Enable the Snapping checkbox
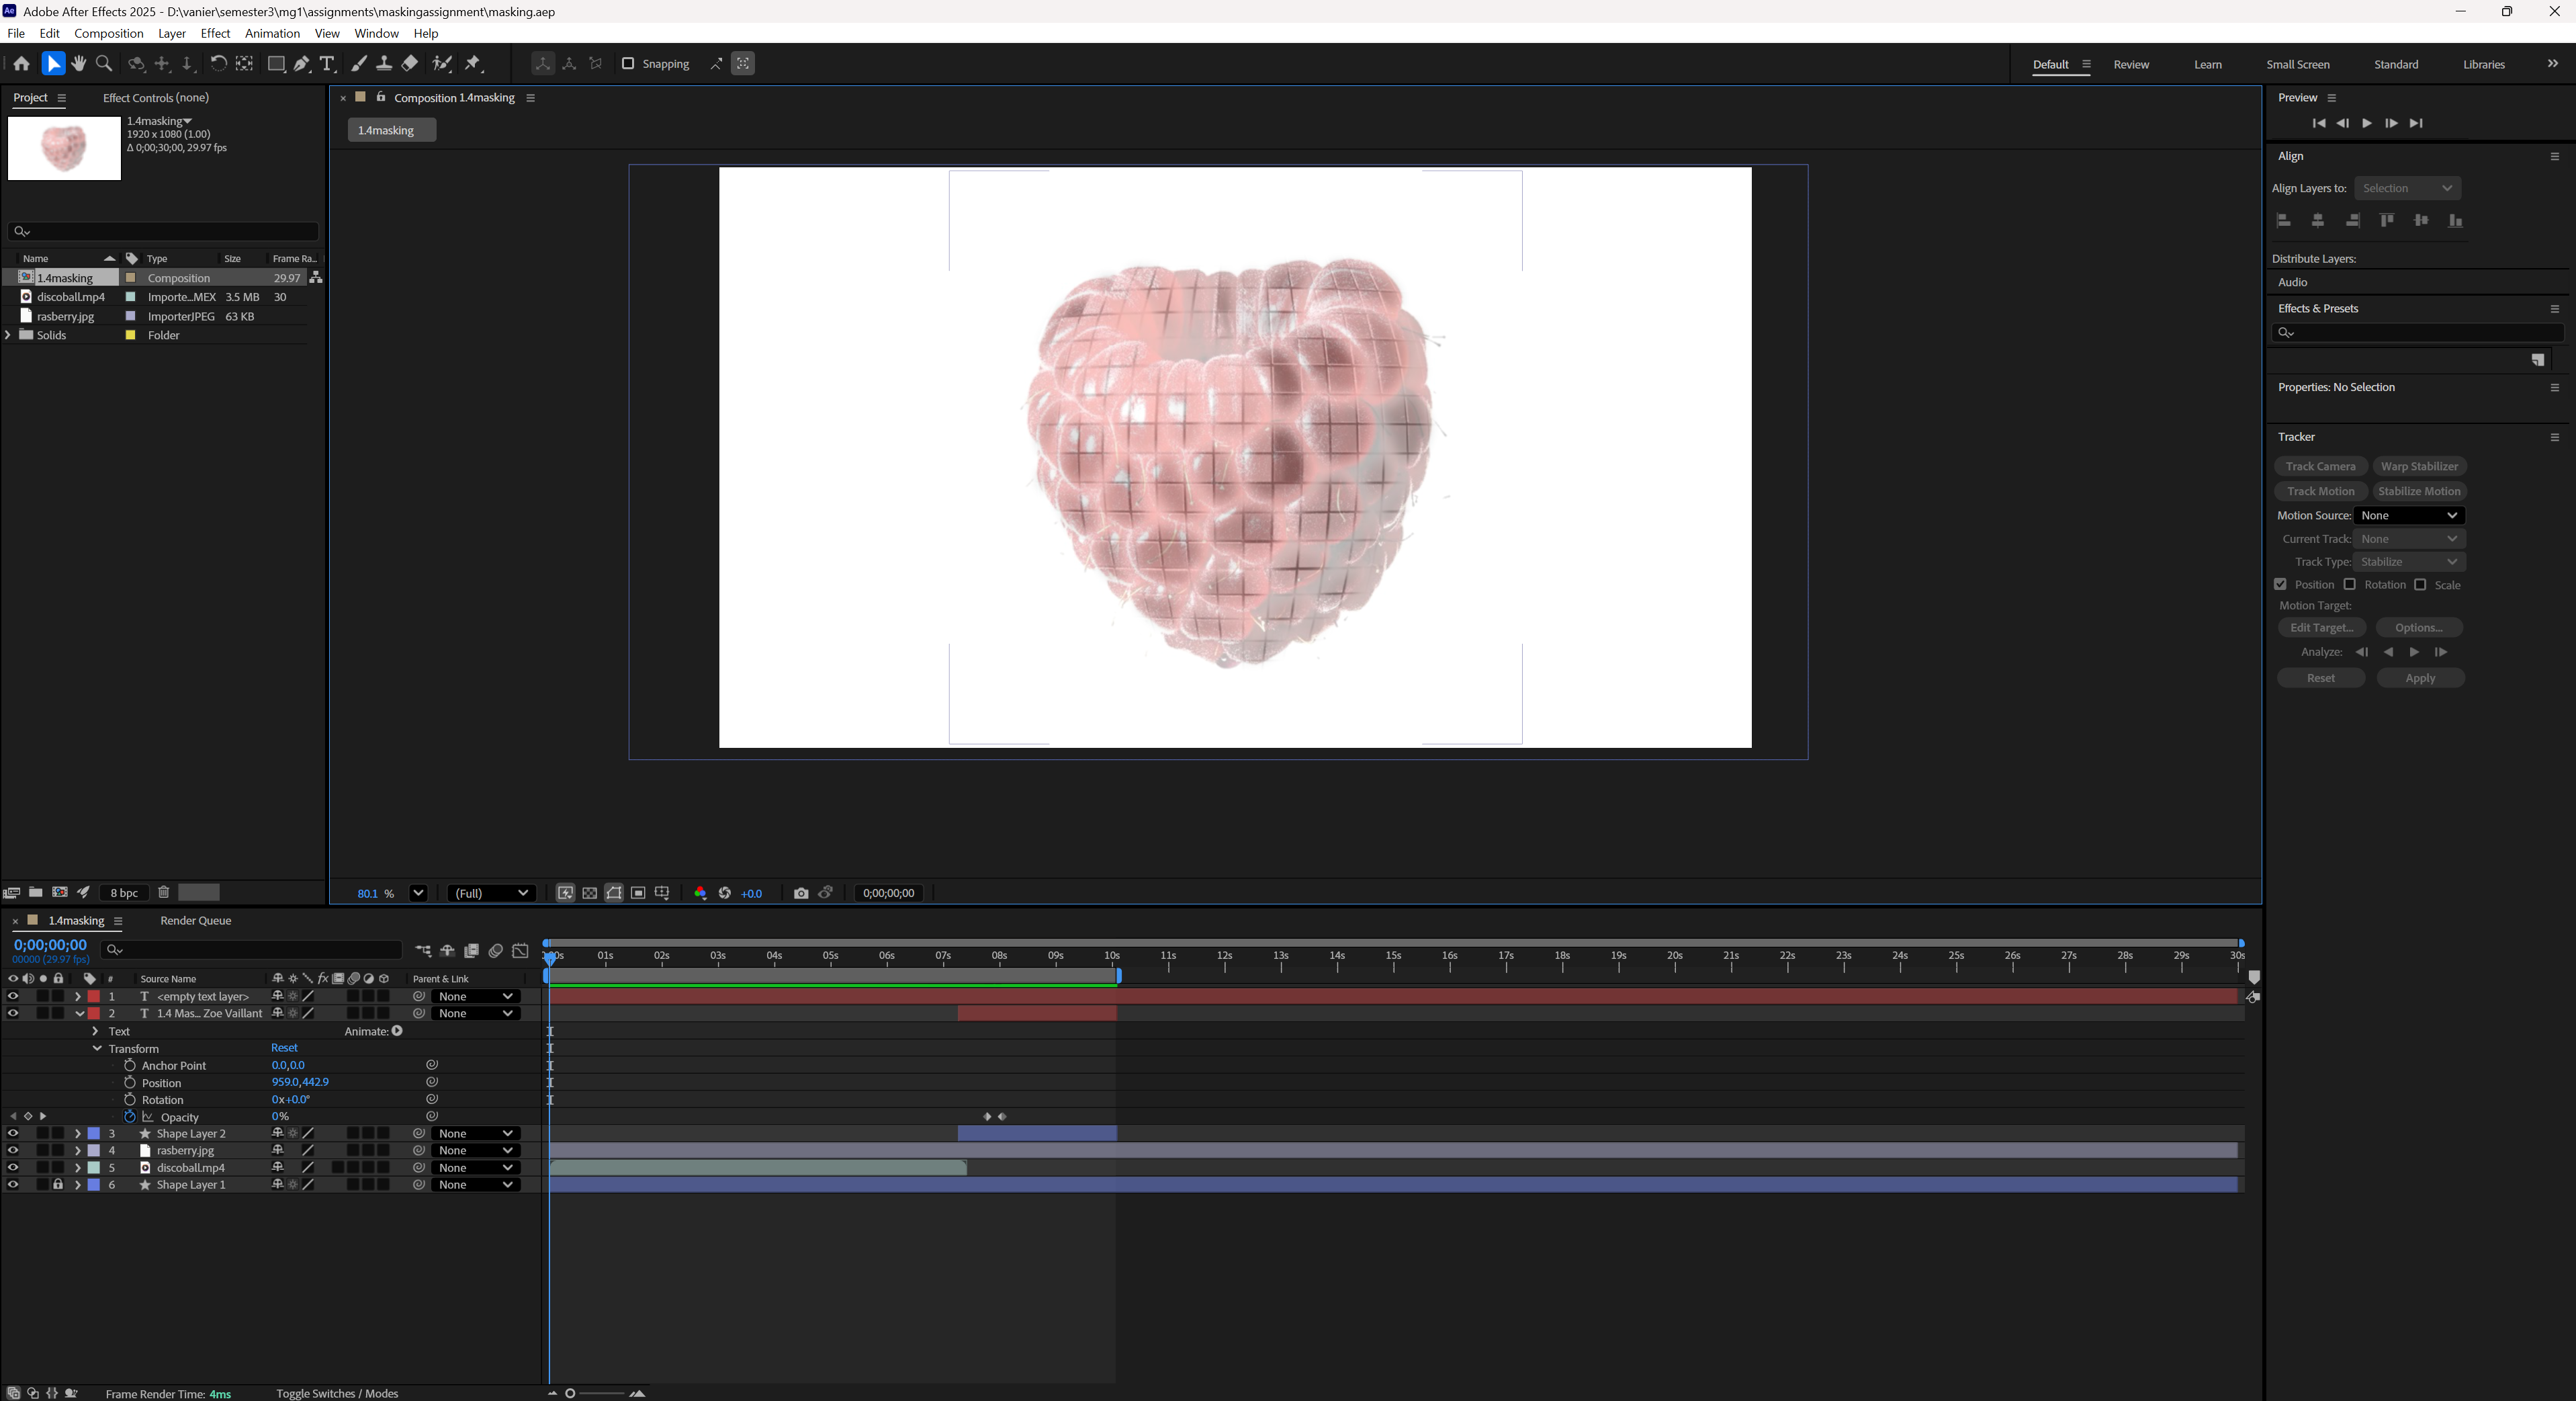 628,64
